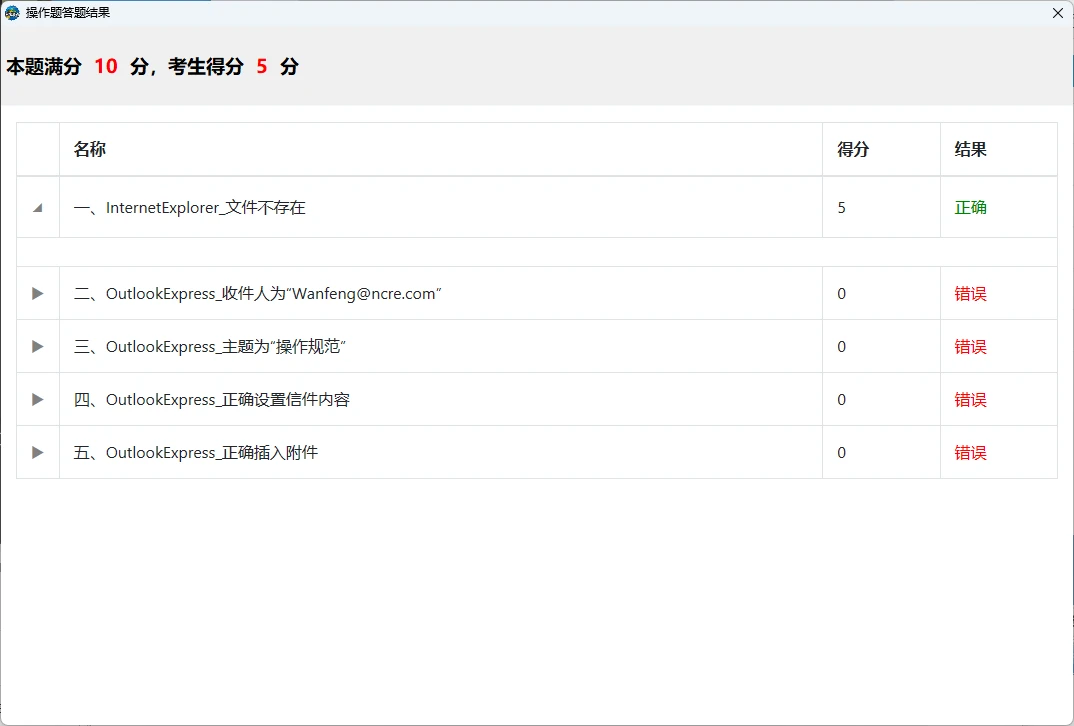Screen dimensions: 1074x726
Task: Click 错误 result in the 收件人 row
Action: (x=970, y=294)
